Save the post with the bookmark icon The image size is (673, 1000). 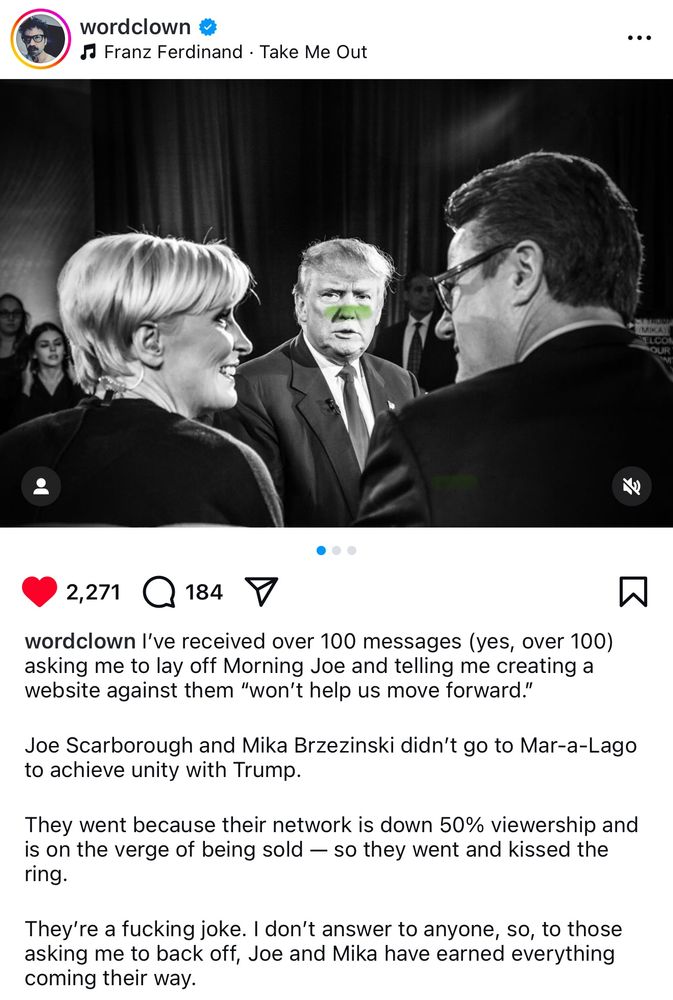click(x=633, y=591)
